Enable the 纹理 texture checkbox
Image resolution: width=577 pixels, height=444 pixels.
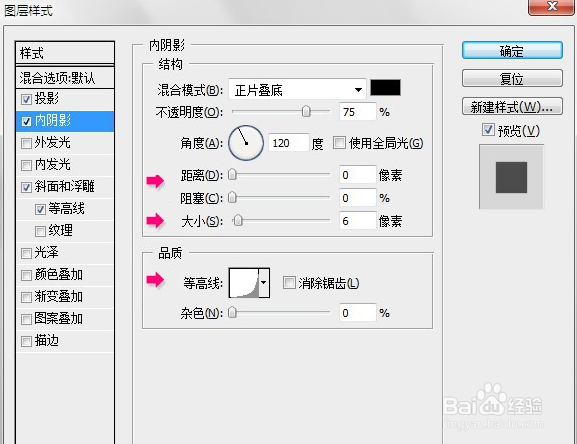point(40,231)
